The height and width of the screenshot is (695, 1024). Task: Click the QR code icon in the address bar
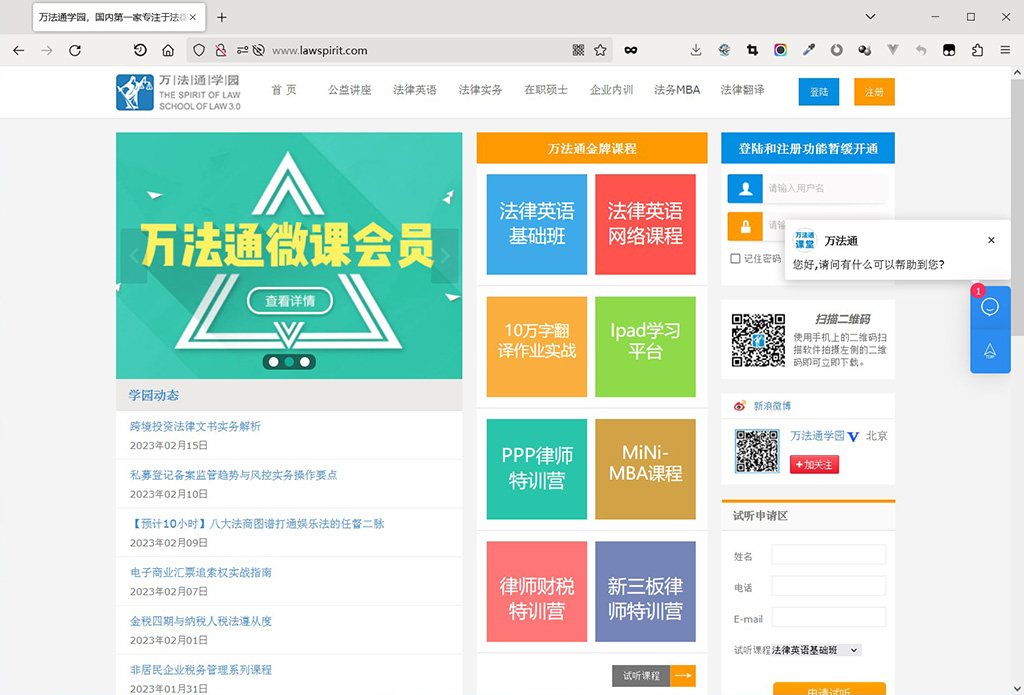[578, 49]
